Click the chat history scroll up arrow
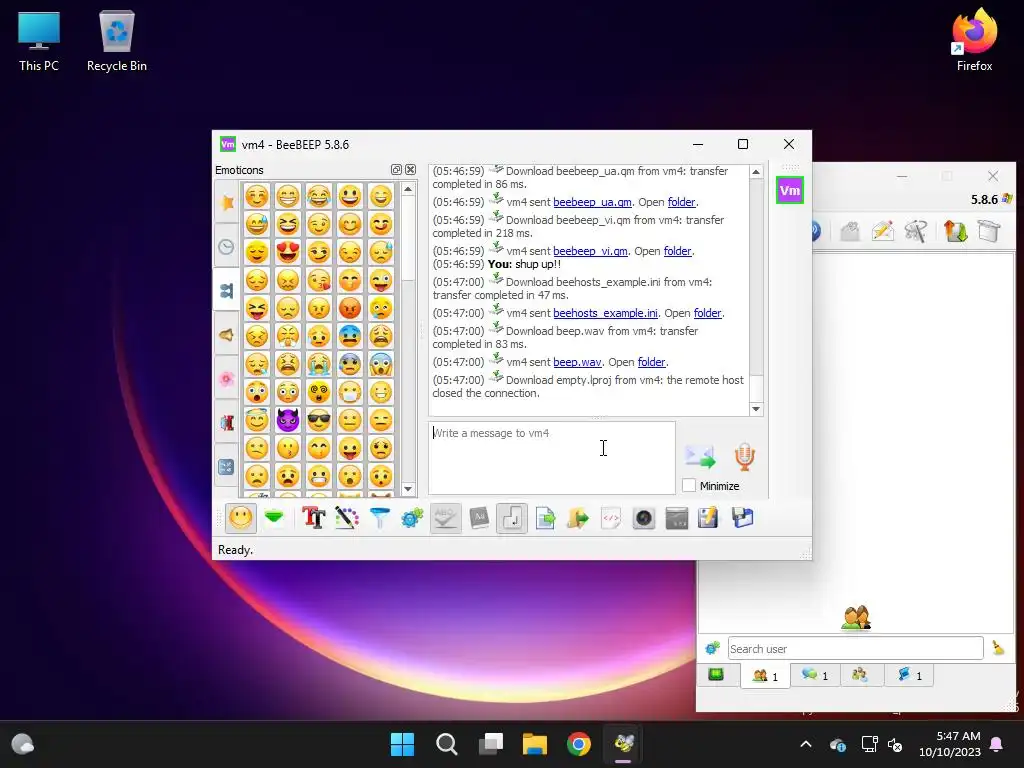The image size is (1024, 768). click(x=756, y=172)
